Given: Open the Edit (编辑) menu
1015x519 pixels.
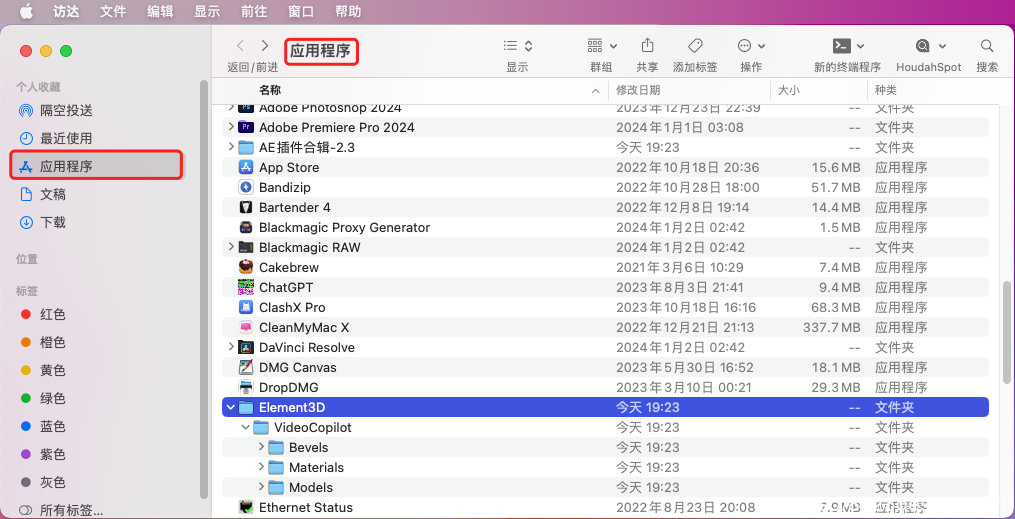Looking at the screenshot, I should click(160, 11).
